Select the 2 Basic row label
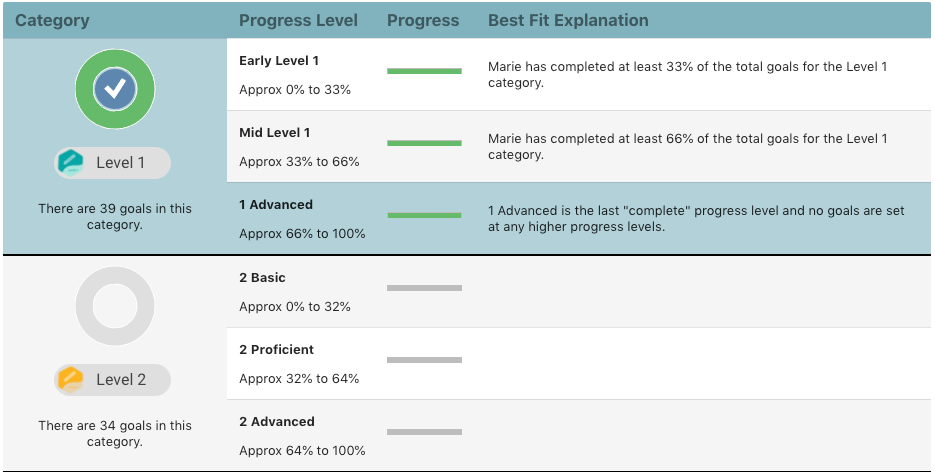This screenshot has height=472, width=935. (x=262, y=278)
